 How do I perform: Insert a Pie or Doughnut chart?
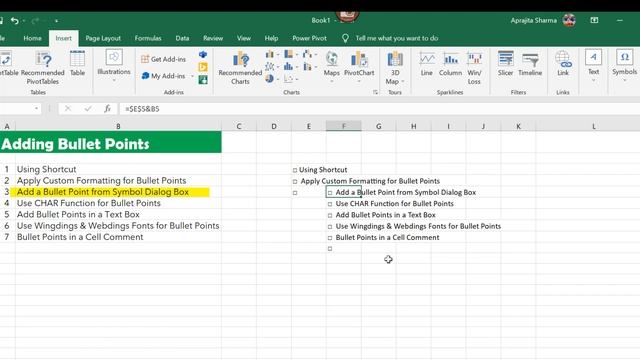click(x=272, y=78)
